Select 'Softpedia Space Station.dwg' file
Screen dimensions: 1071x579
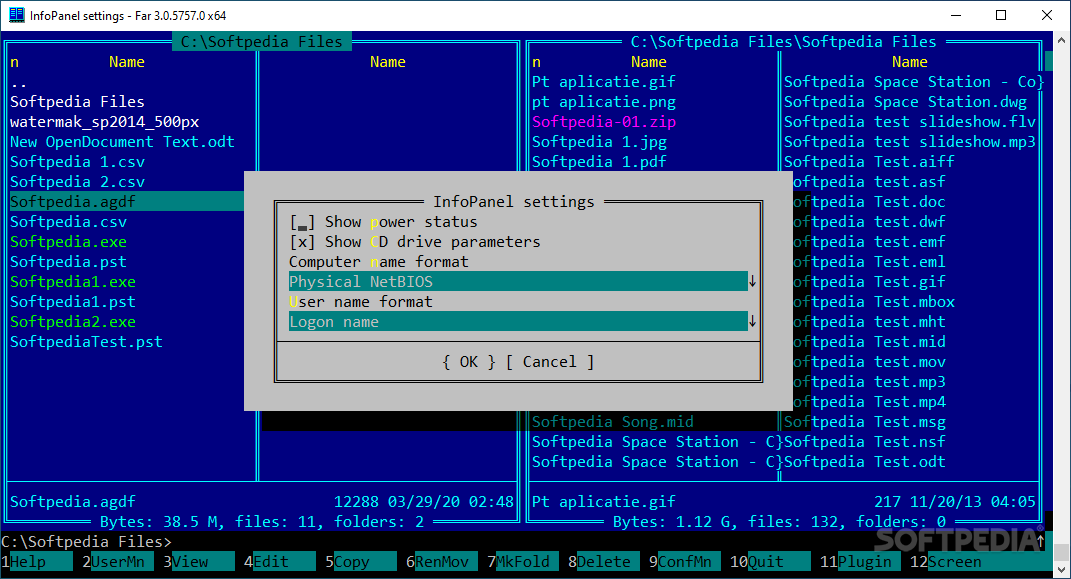coord(905,102)
